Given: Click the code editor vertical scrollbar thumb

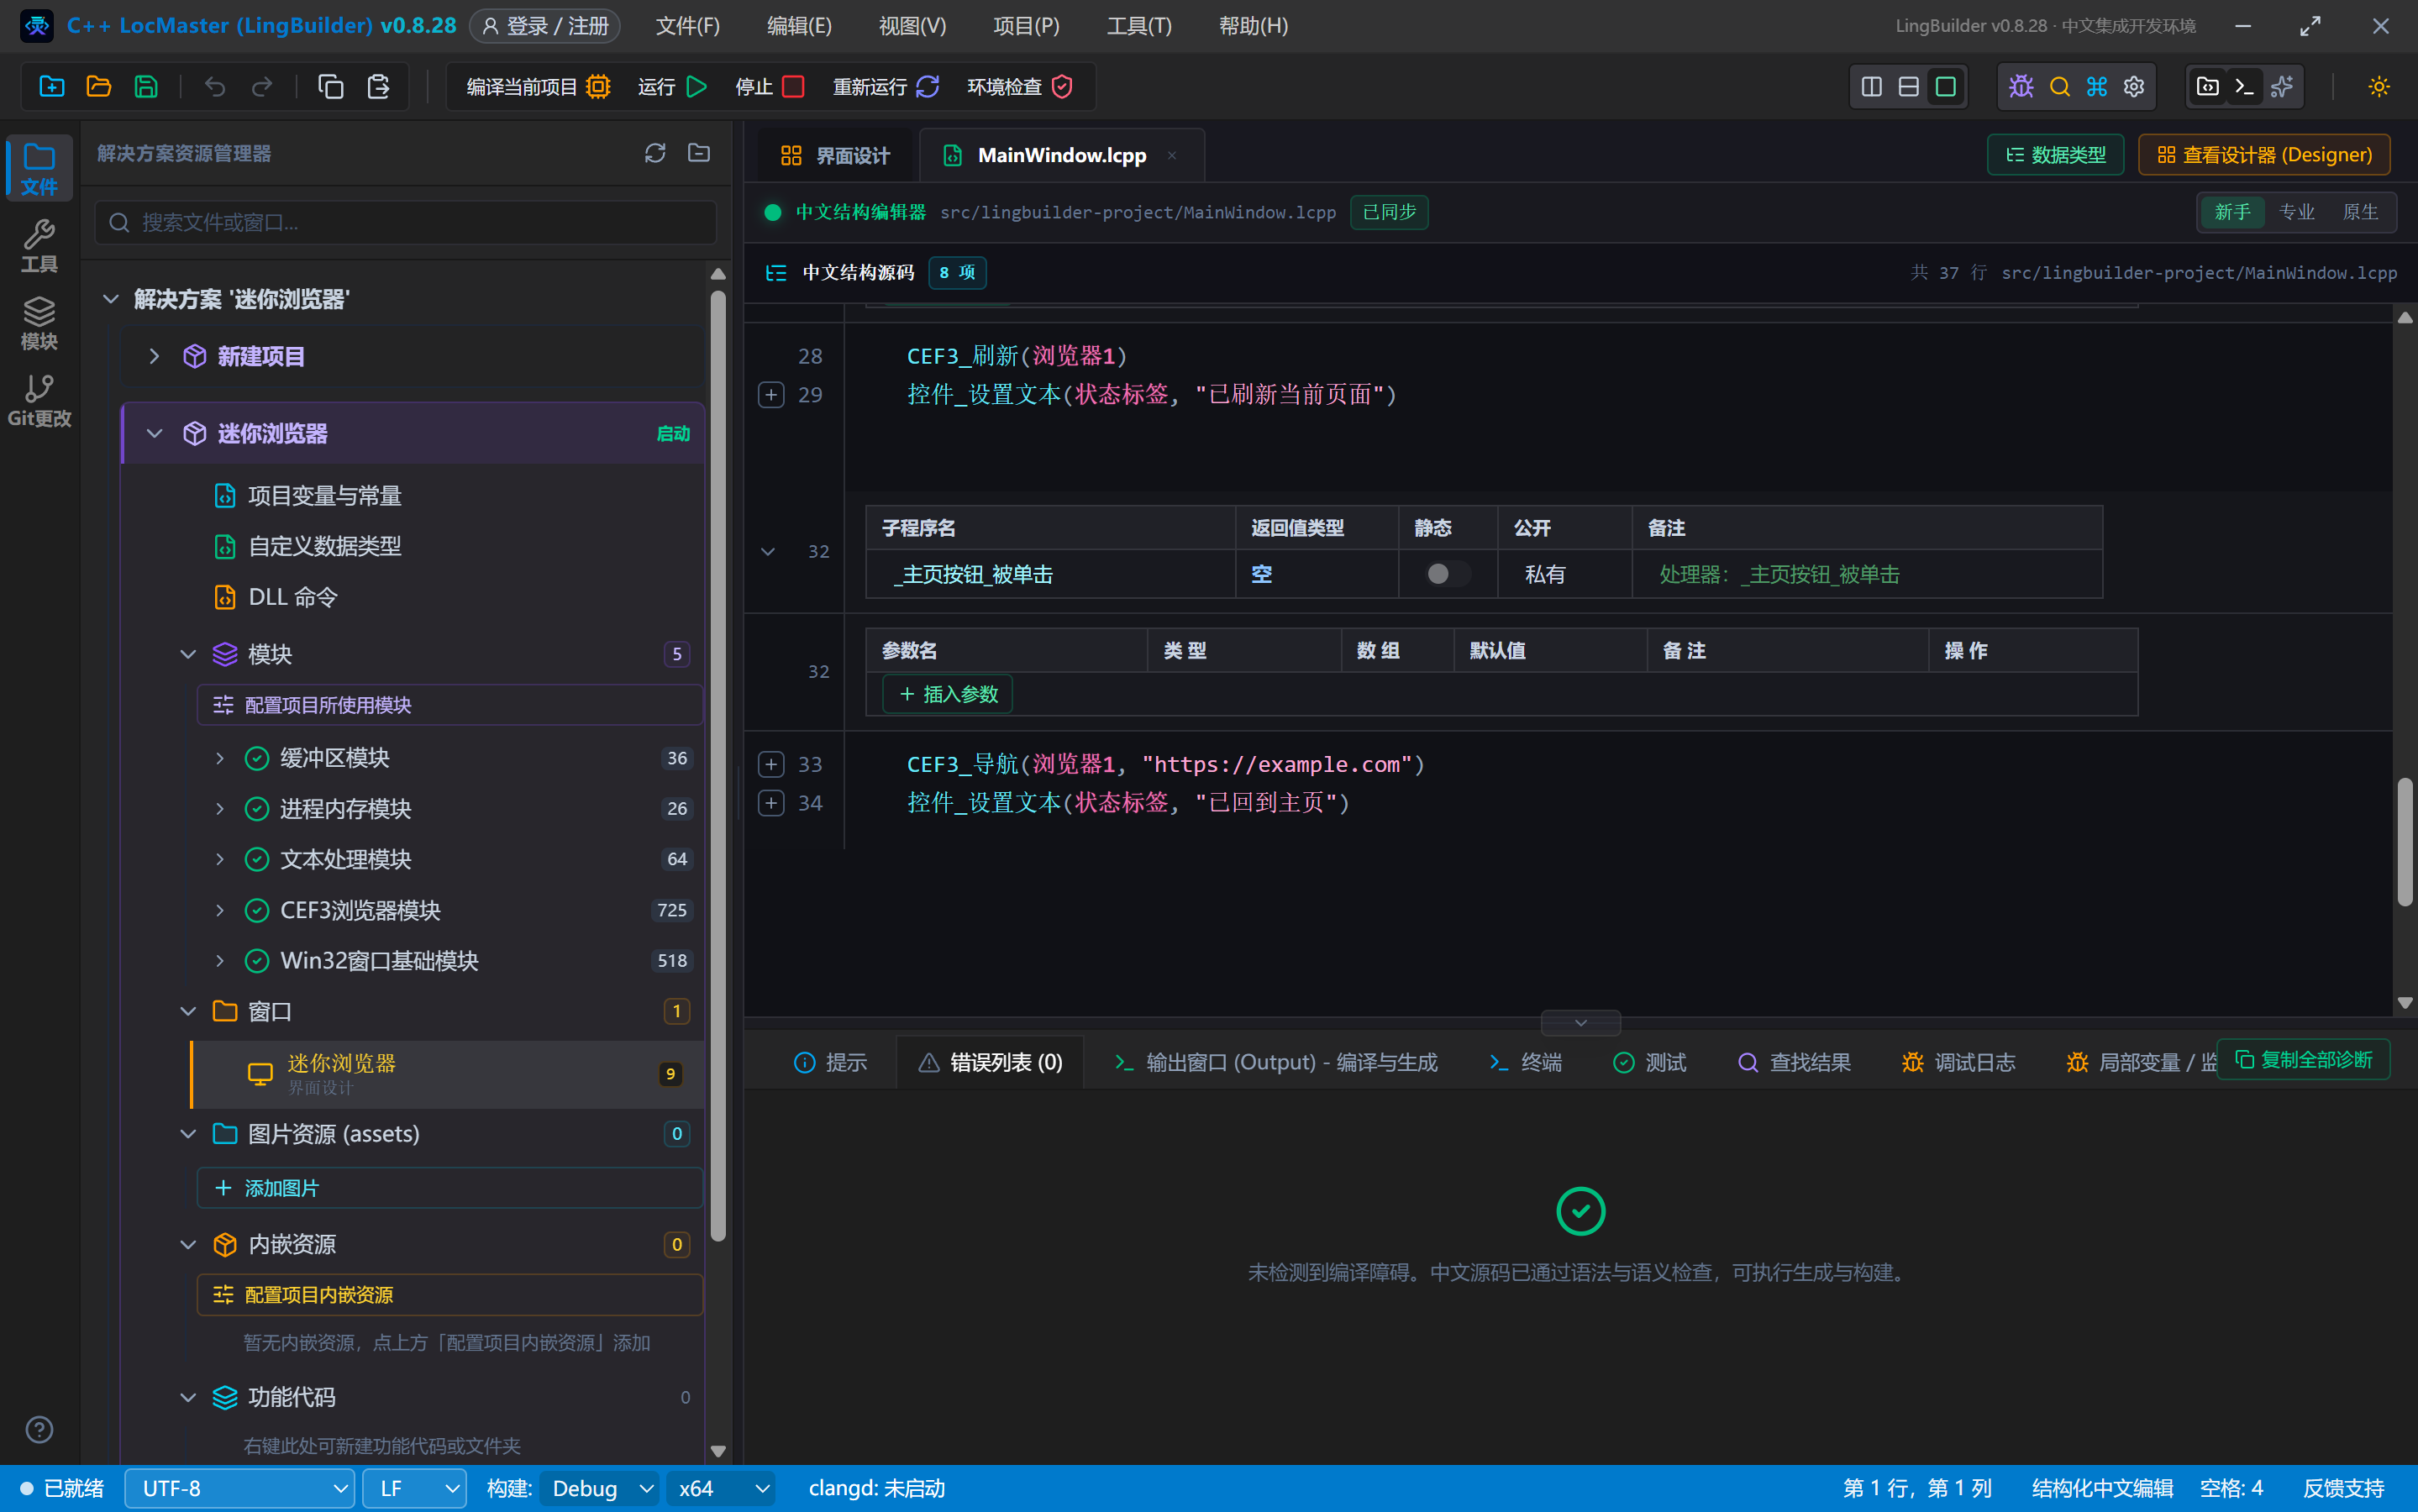Looking at the screenshot, I should pos(2405,842).
